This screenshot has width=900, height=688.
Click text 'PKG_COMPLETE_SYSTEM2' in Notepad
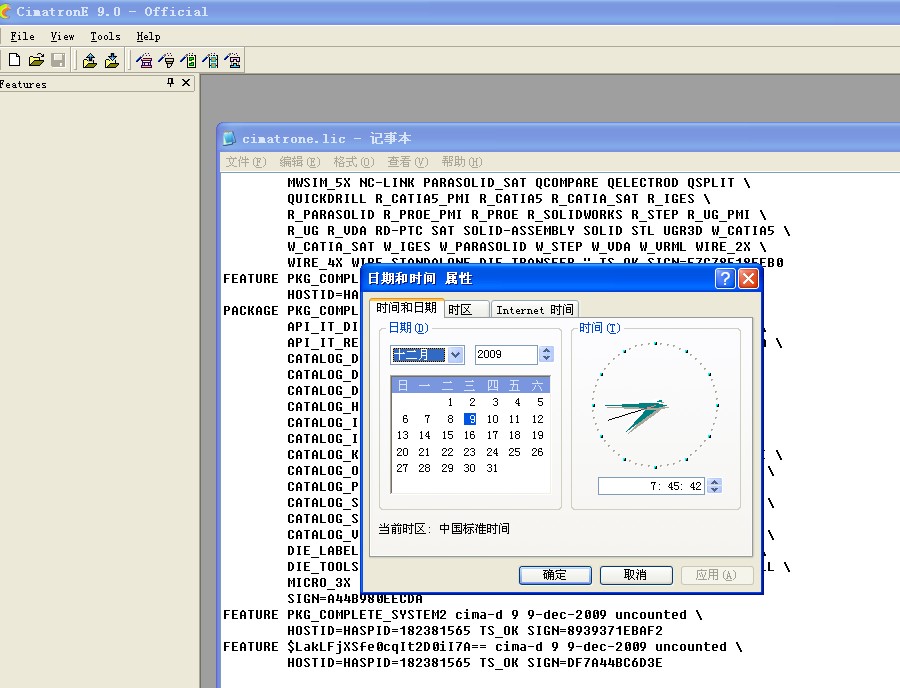[366, 615]
